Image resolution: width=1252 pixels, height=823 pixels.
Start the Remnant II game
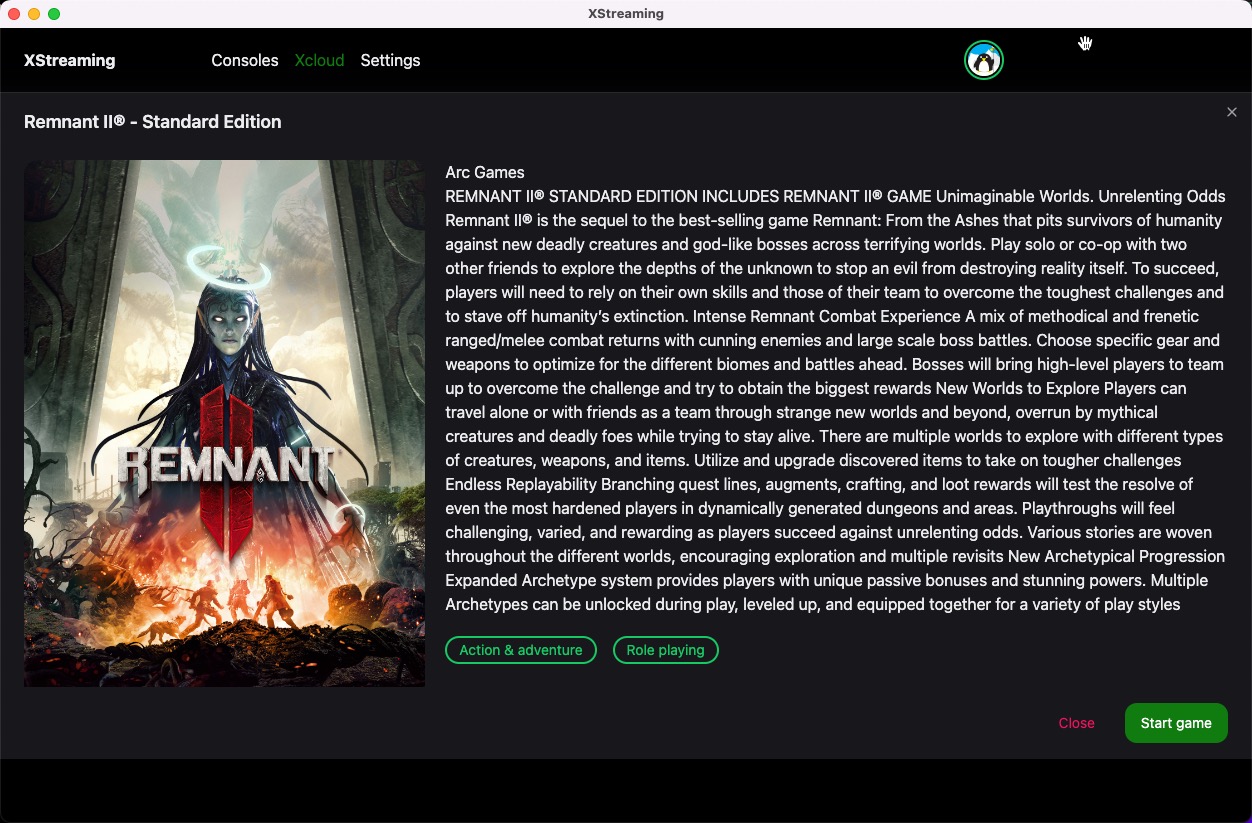click(x=1176, y=723)
